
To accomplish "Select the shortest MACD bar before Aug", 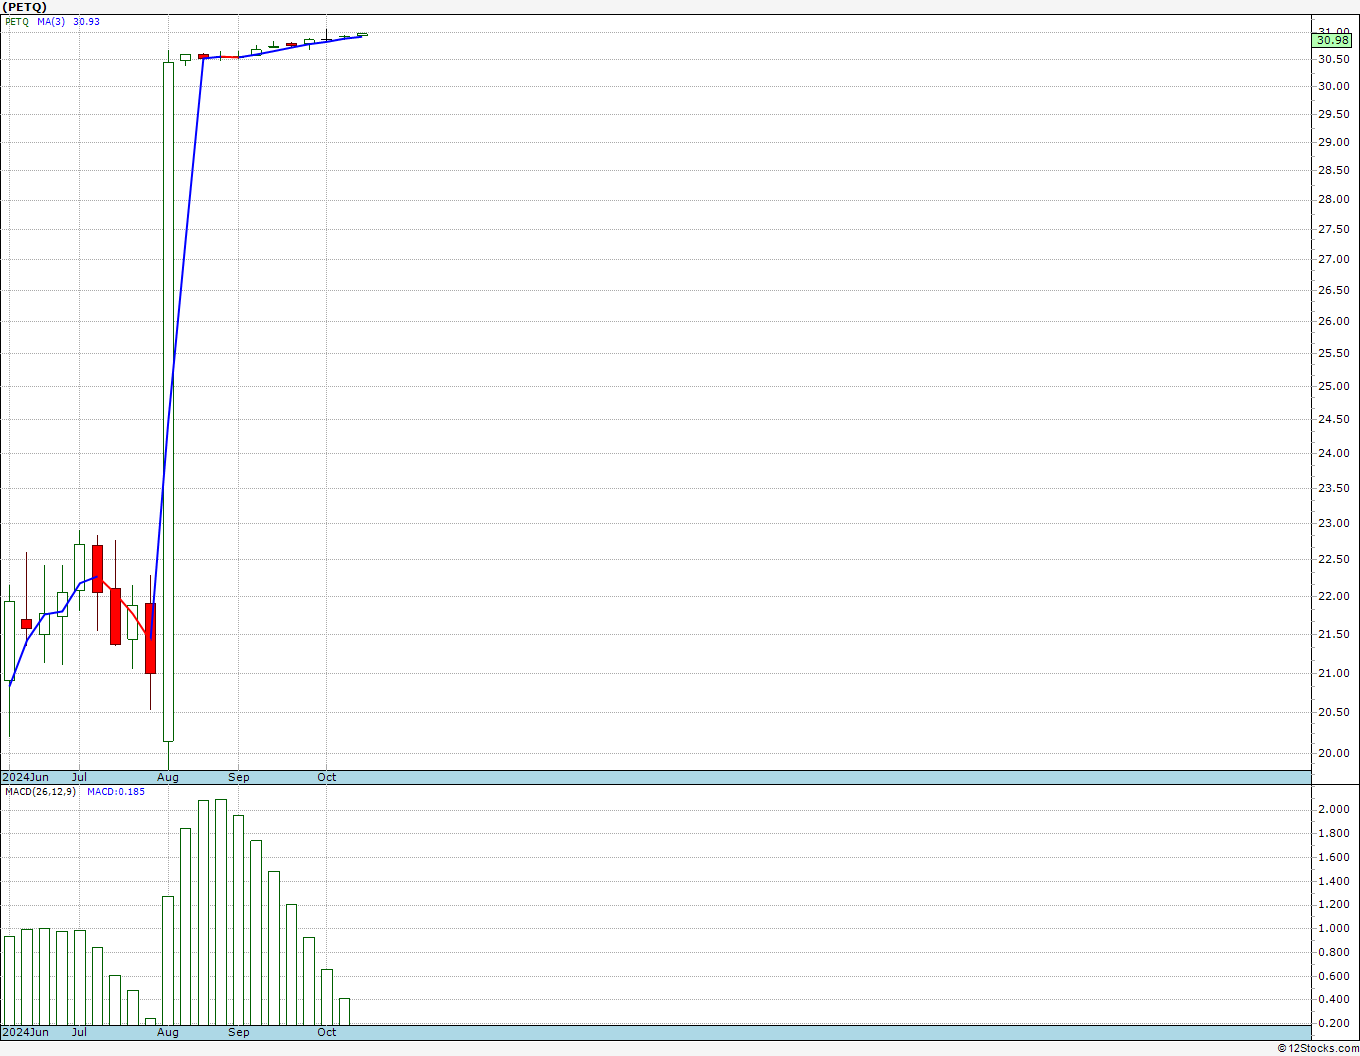I will point(150,1021).
